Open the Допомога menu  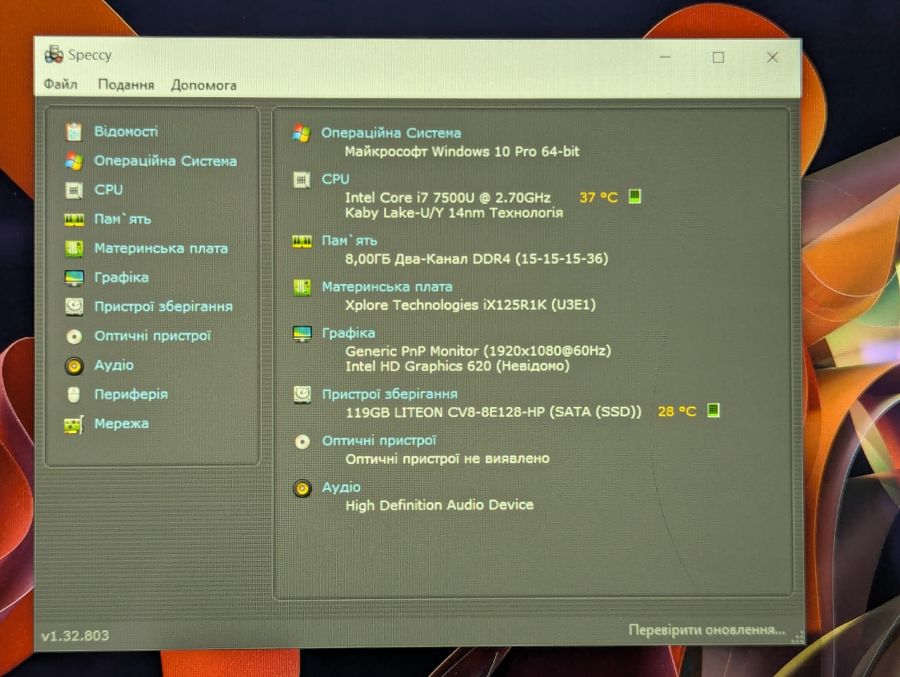[x=204, y=85]
